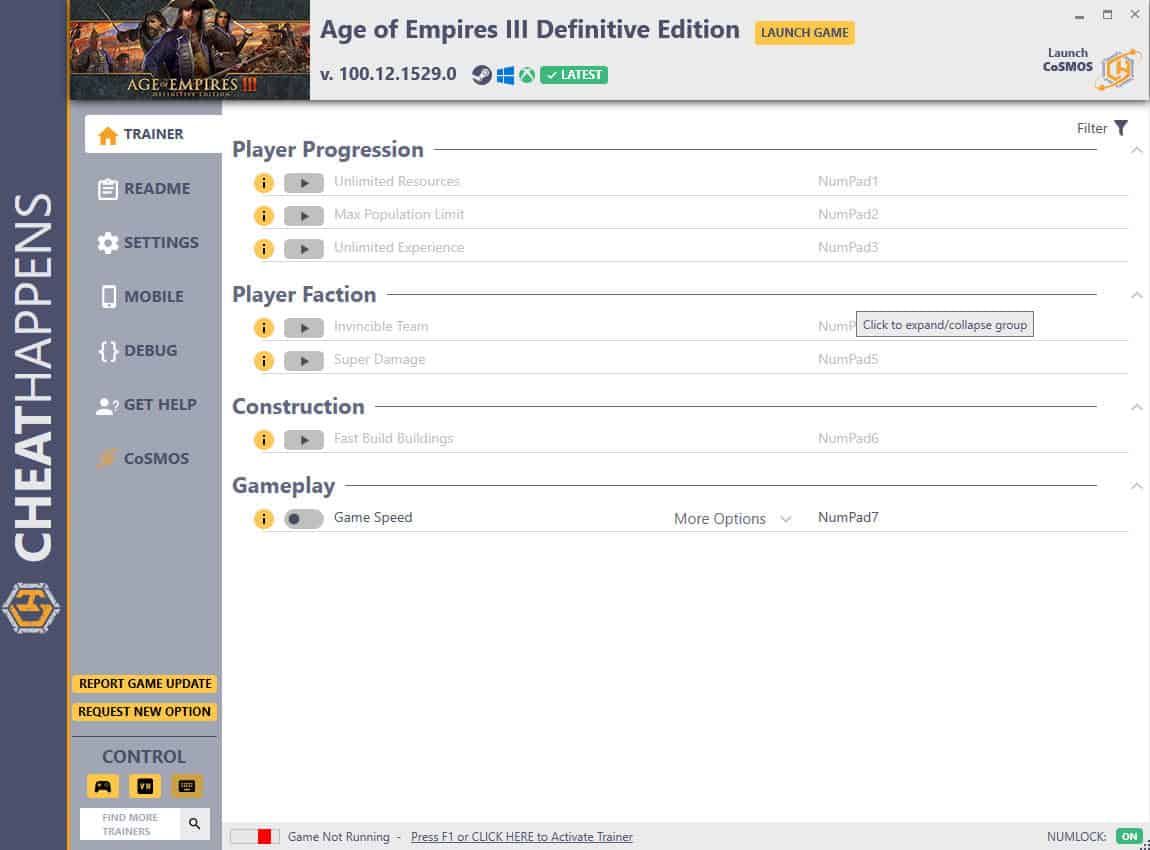The height and width of the screenshot is (850, 1150).
Task: Click the LAUNCH GAME button
Action: (805, 32)
